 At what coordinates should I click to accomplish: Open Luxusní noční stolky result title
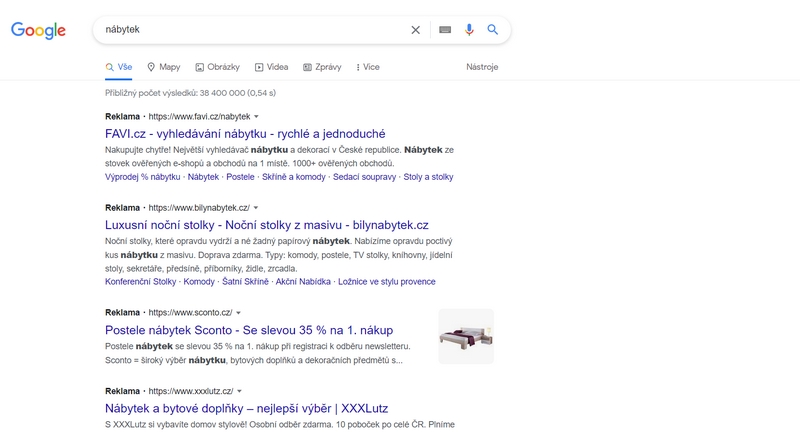point(267,225)
